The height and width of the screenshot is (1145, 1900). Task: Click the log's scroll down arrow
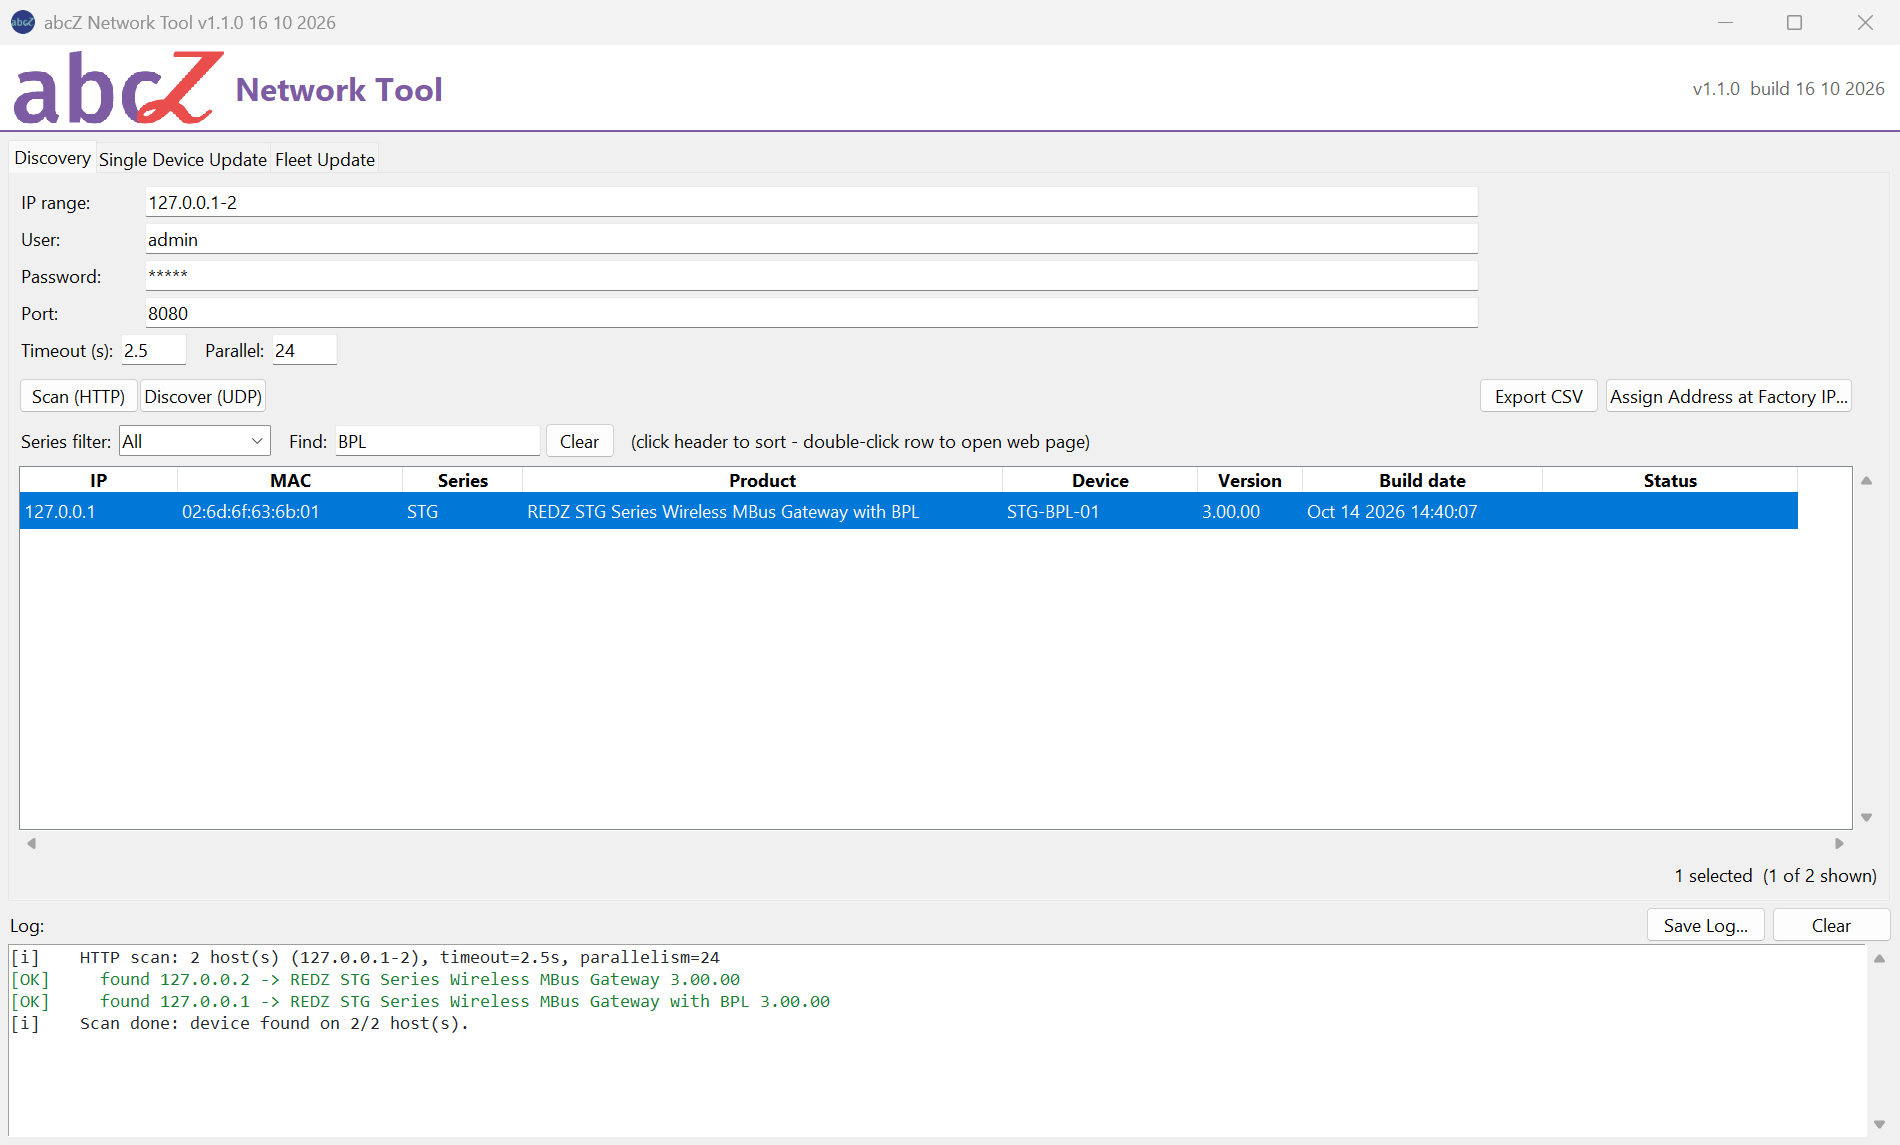pos(1879,1124)
